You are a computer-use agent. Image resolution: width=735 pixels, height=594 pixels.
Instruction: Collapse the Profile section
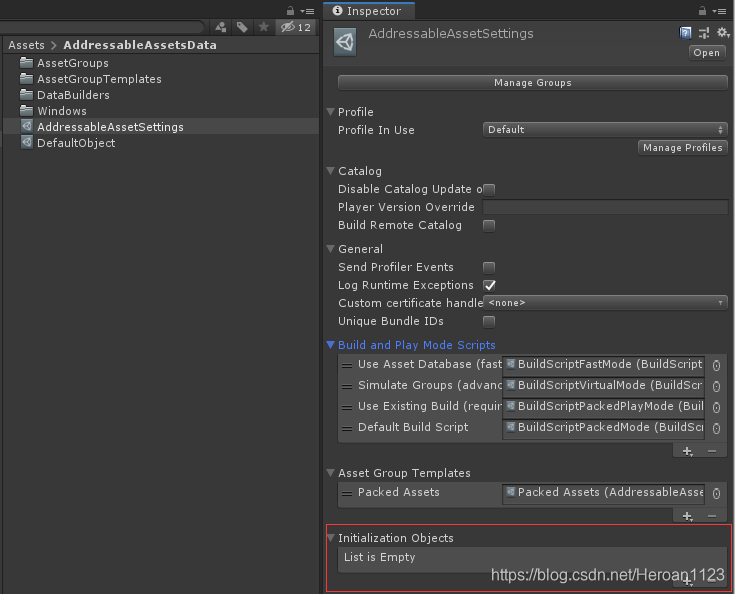[330, 112]
